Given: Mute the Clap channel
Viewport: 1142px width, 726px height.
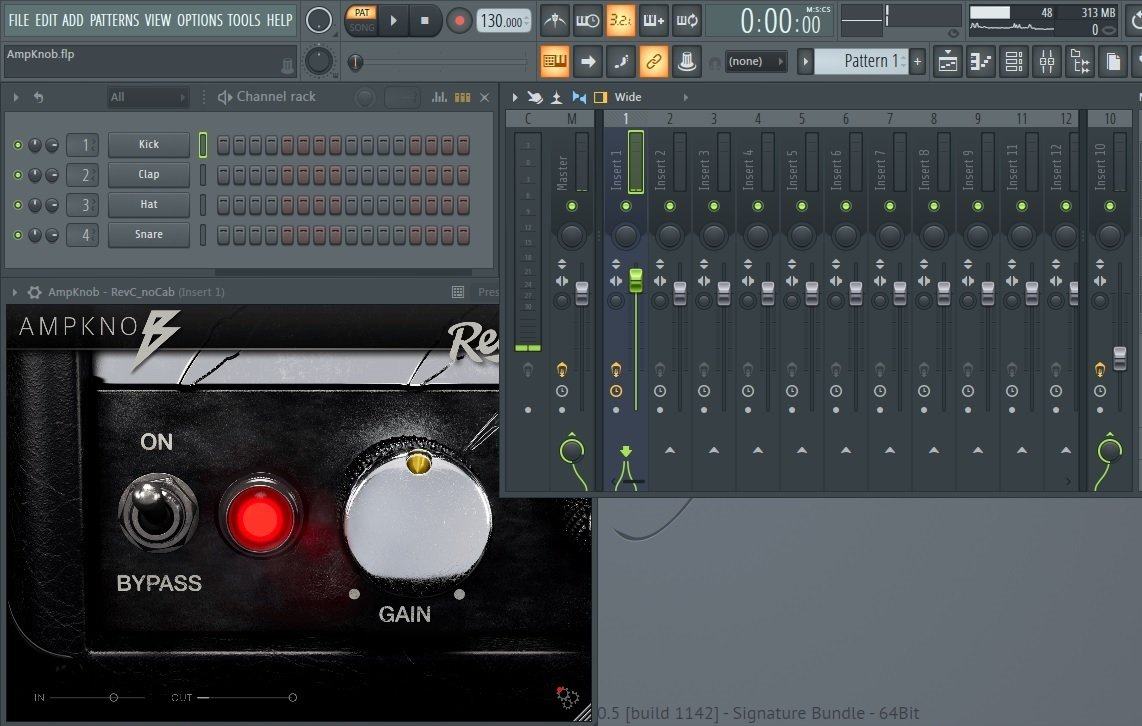Looking at the screenshot, I should pos(17,175).
